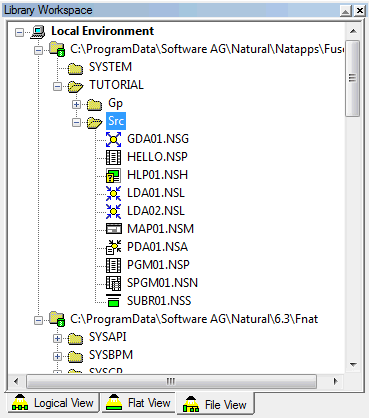Viewport: 369px width, 418px height.
Task: Click the SYSBPM folder icon
Action: [x=76, y=356]
